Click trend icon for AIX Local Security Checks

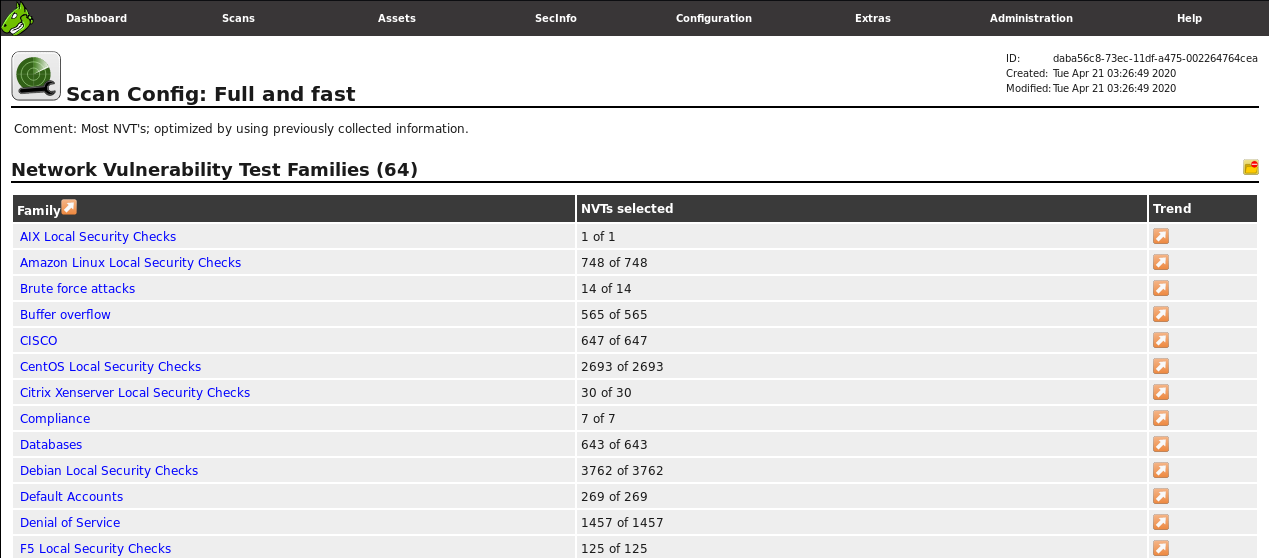tap(1161, 236)
